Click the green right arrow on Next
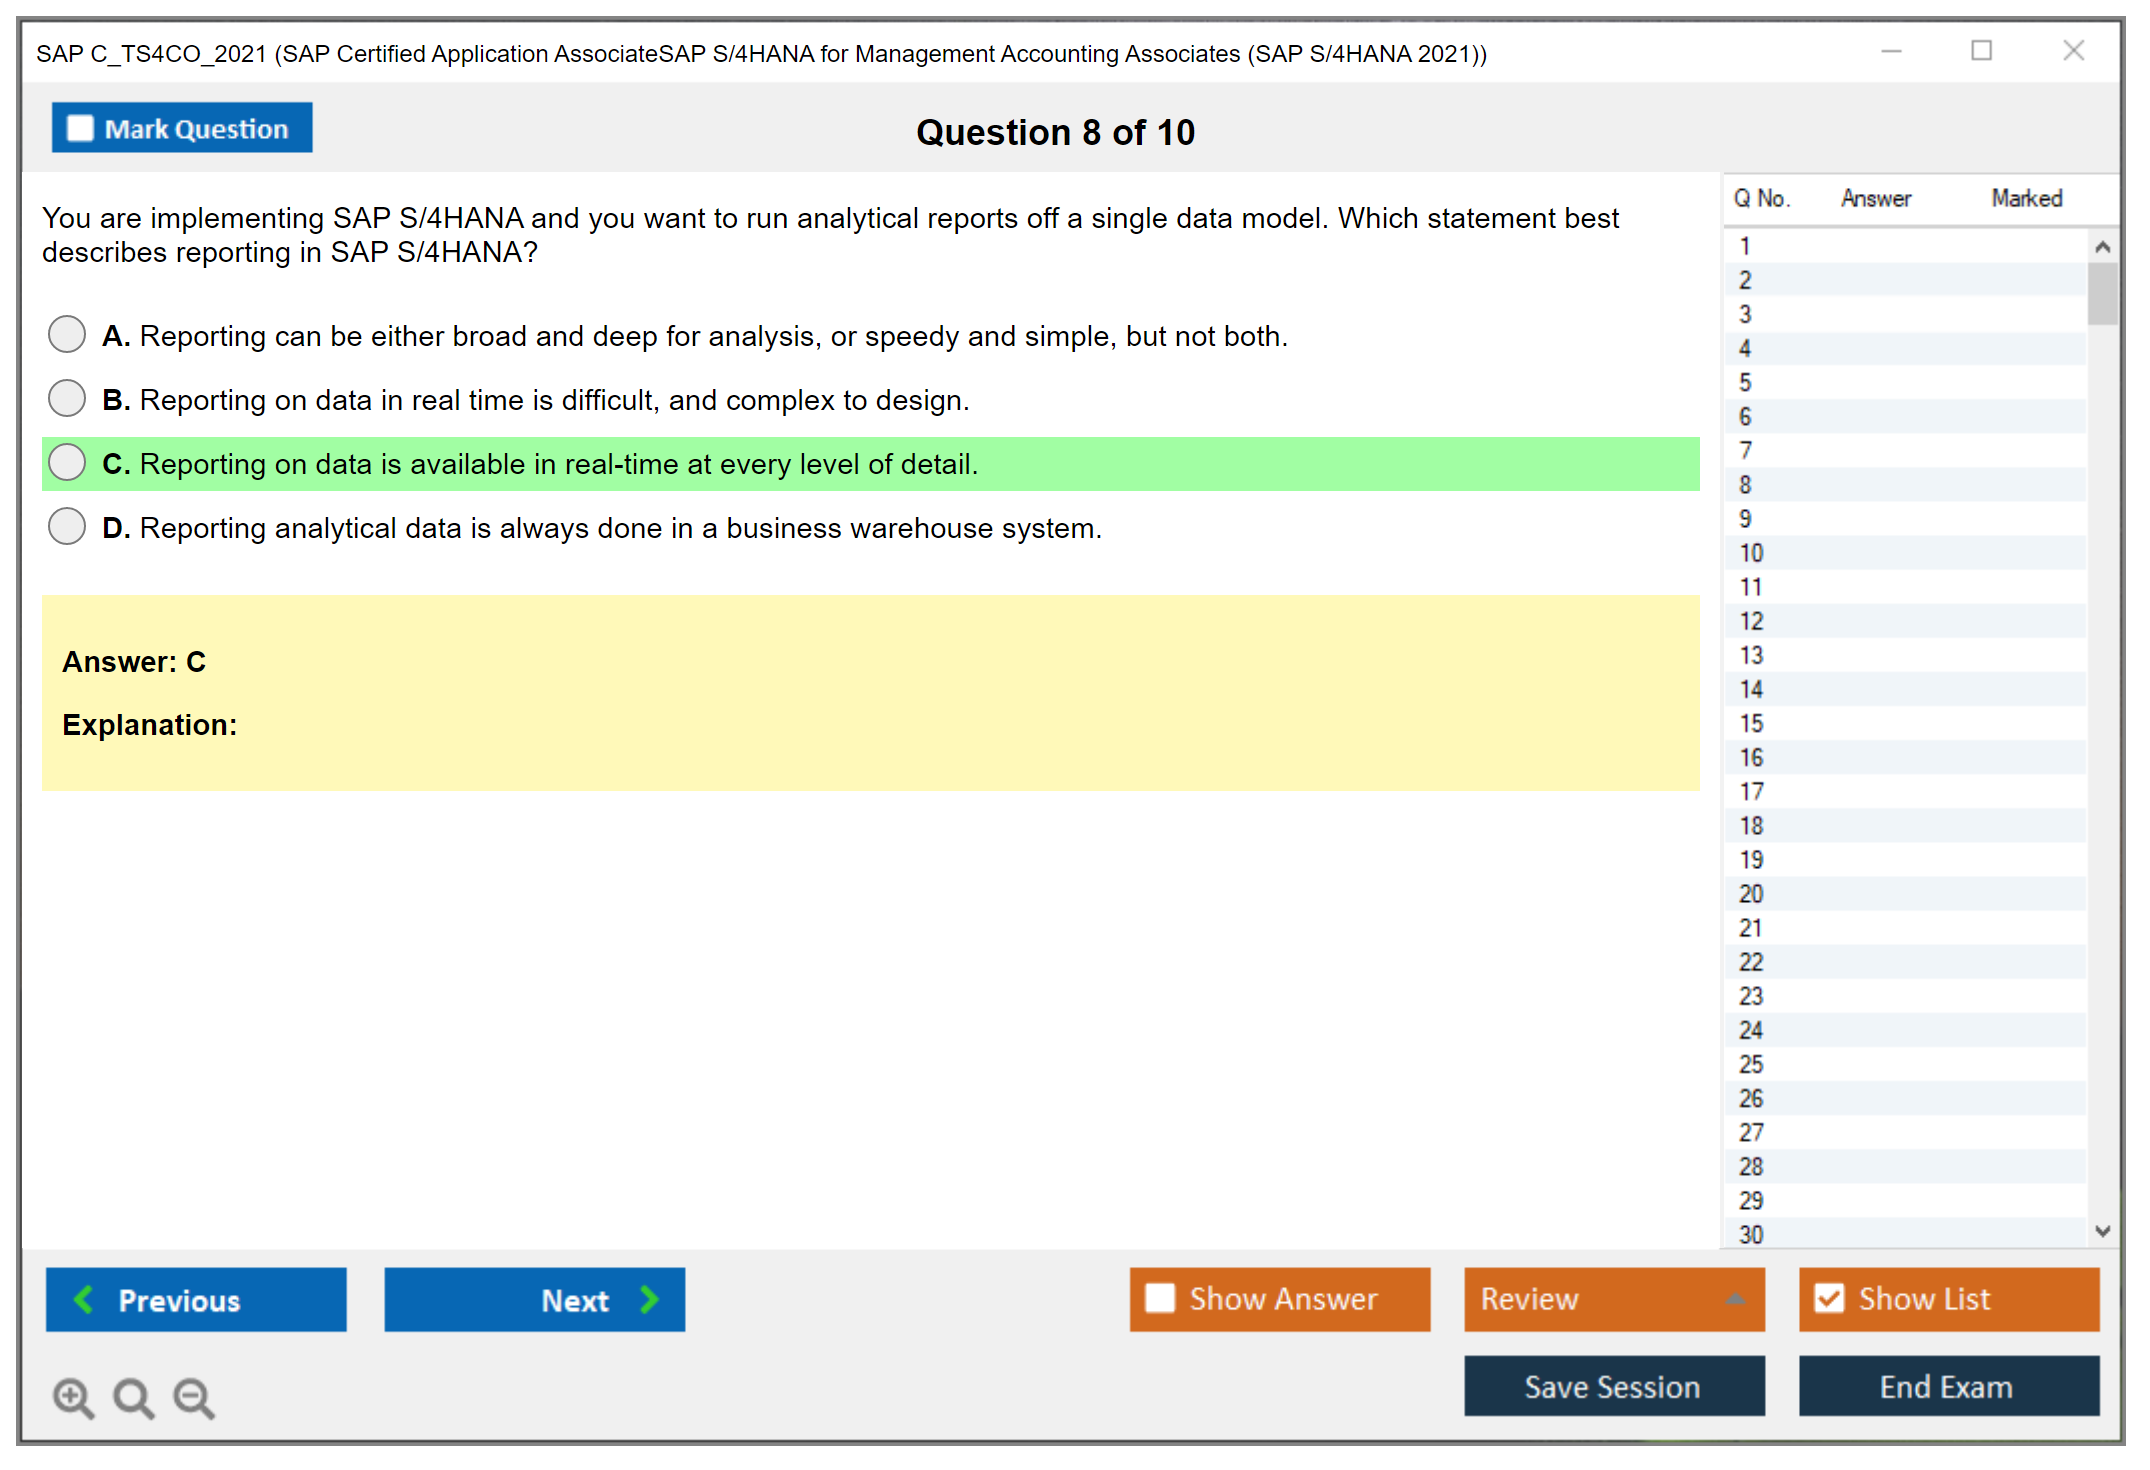This screenshot has height=1470, width=2150. tap(650, 1299)
